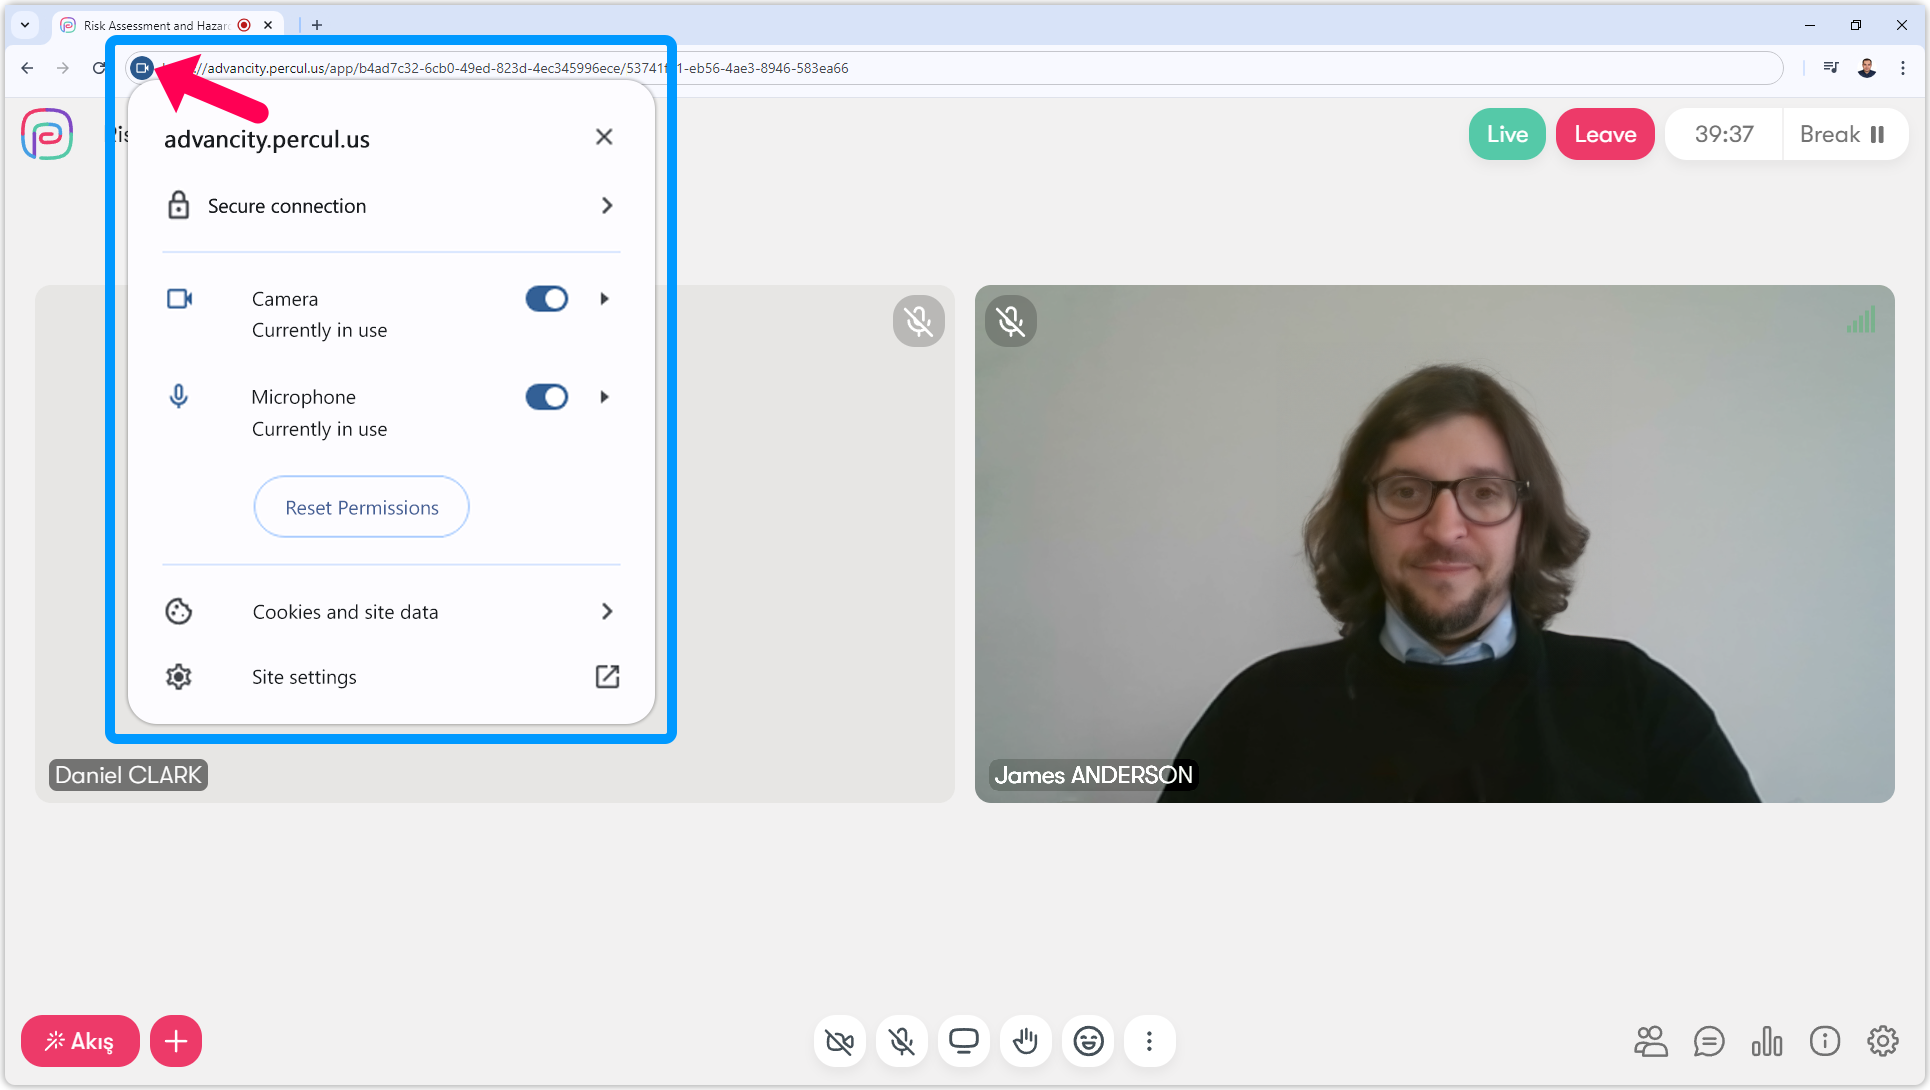Leave the live session
Viewport: 1930px width, 1090px height.
[x=1604, y=134]
